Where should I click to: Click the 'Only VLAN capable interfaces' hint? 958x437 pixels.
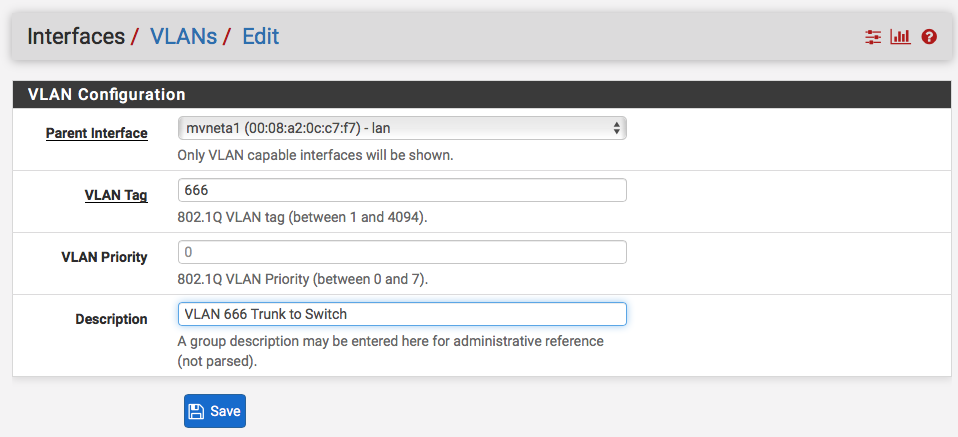(315, 155)
